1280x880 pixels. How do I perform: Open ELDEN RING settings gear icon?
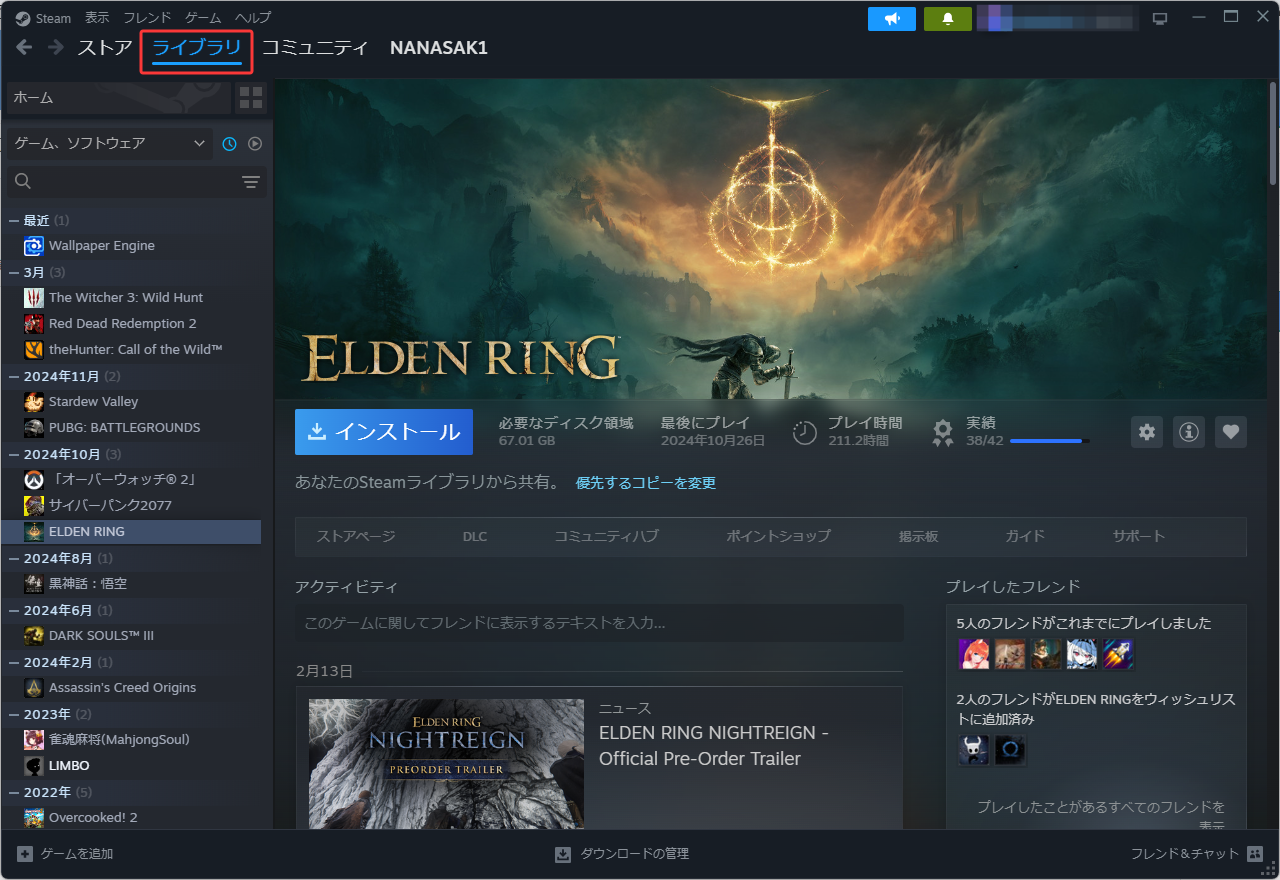pos(1147,432)
